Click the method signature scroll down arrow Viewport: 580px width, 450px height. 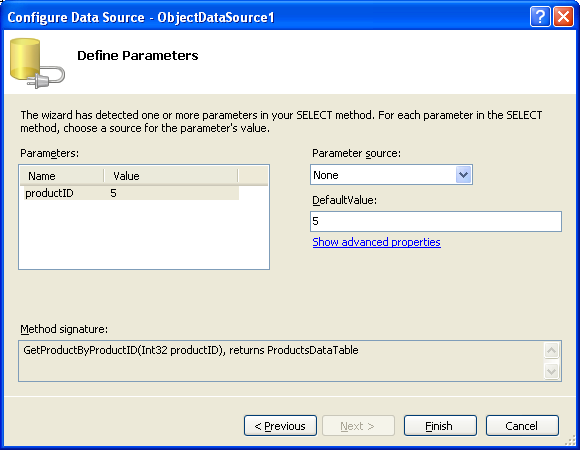coord(551,371)
